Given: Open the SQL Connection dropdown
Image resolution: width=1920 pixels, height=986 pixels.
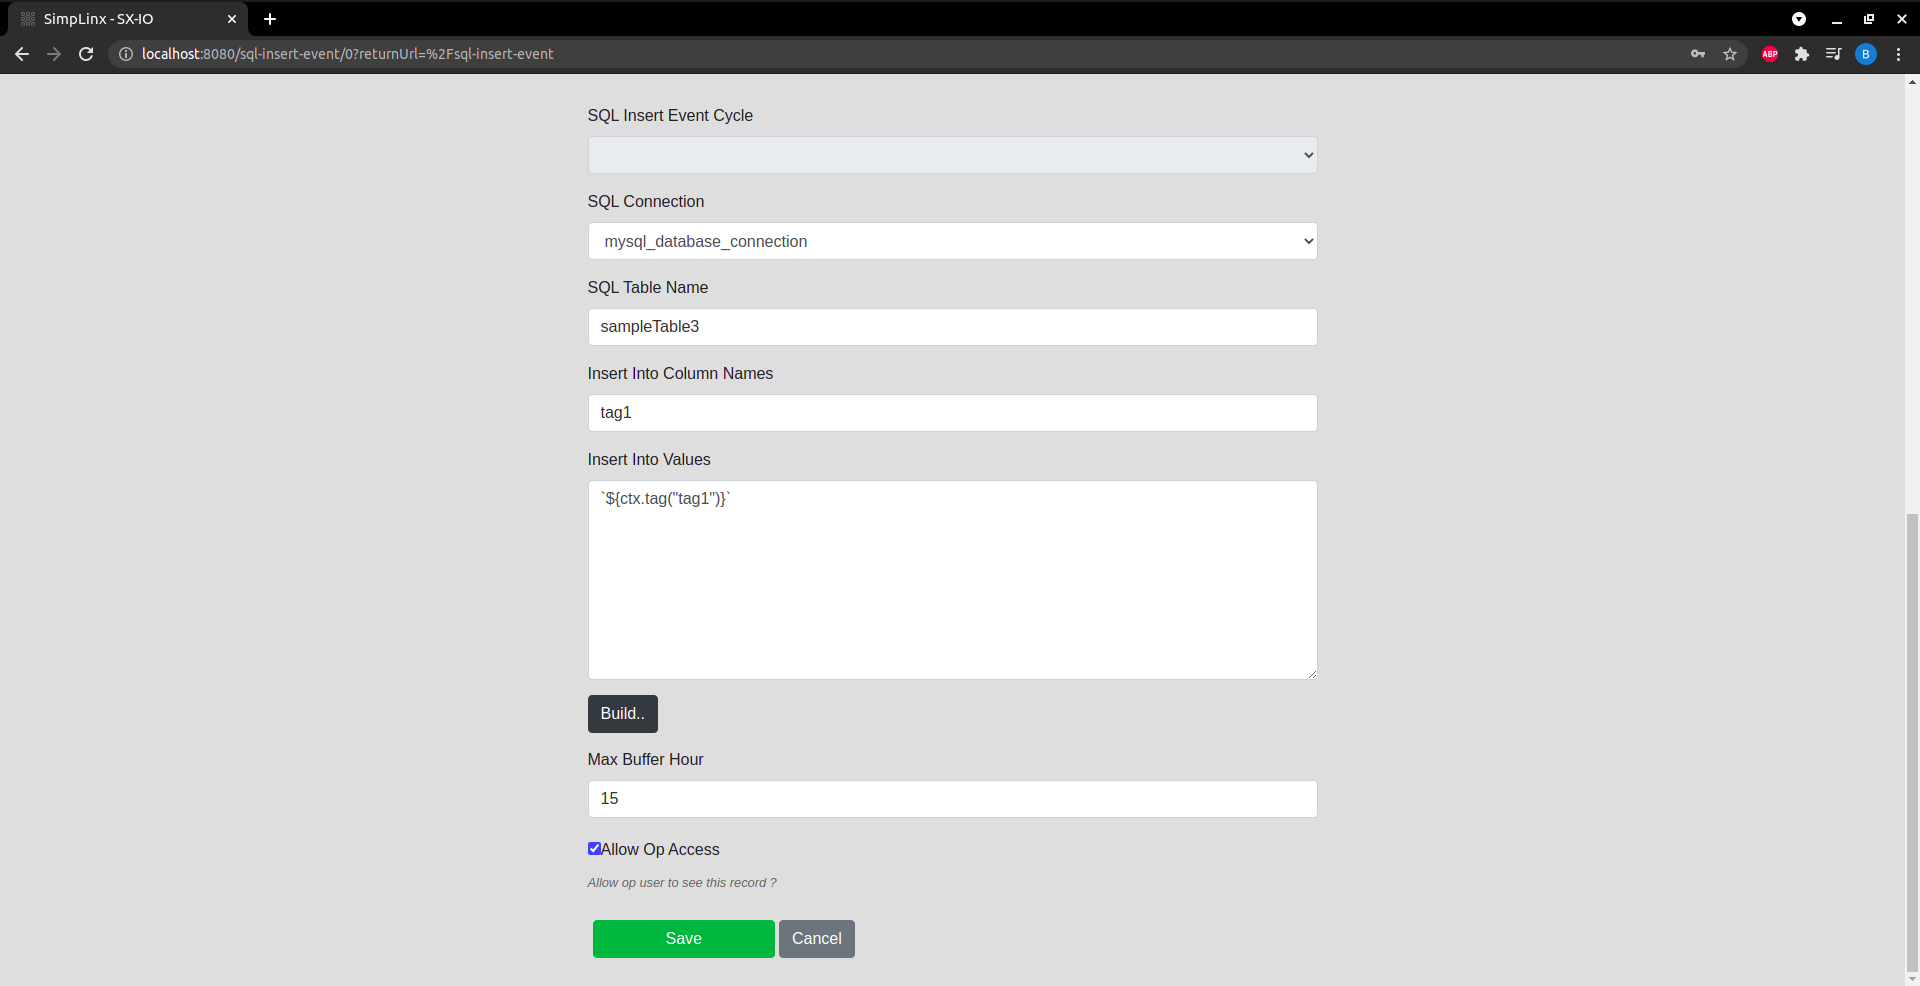Looking at the screenshot, I should point(952,241).
